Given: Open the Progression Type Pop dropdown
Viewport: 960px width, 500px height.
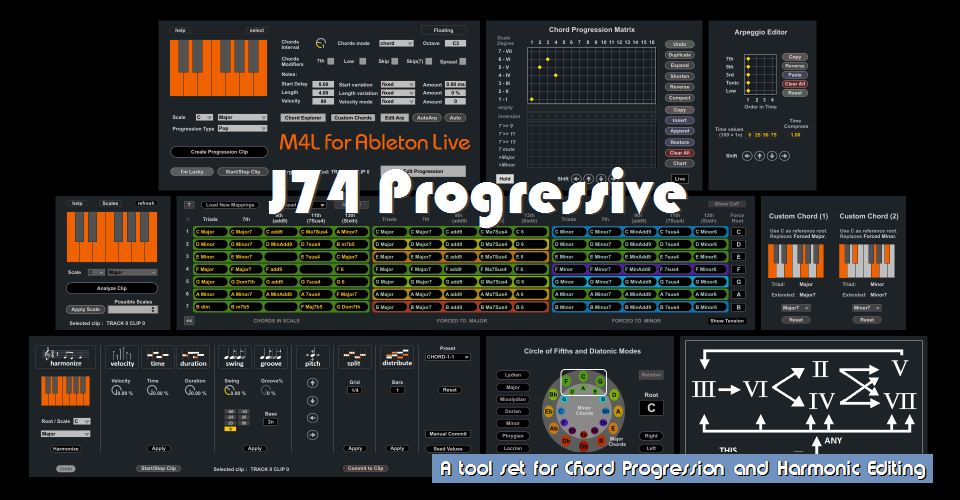Looking at the screenshot, I should [x=242, y=129].
